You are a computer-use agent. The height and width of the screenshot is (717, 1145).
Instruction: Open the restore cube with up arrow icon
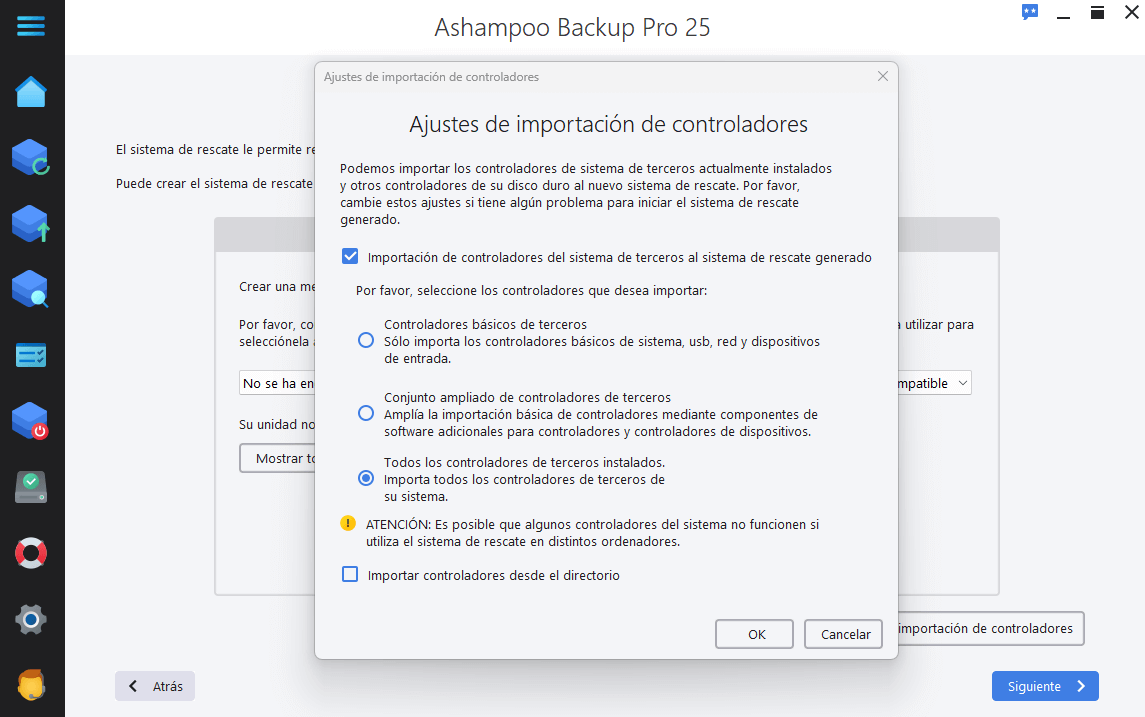pyautogui.click(x=31, y=224)
